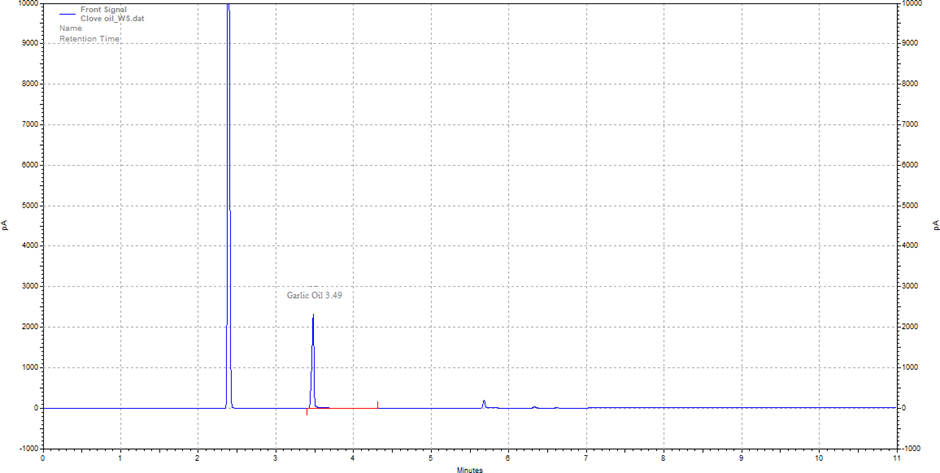Click the 10 tick label on x-axis
Viewport: 940px width, 473px height.
818,458
